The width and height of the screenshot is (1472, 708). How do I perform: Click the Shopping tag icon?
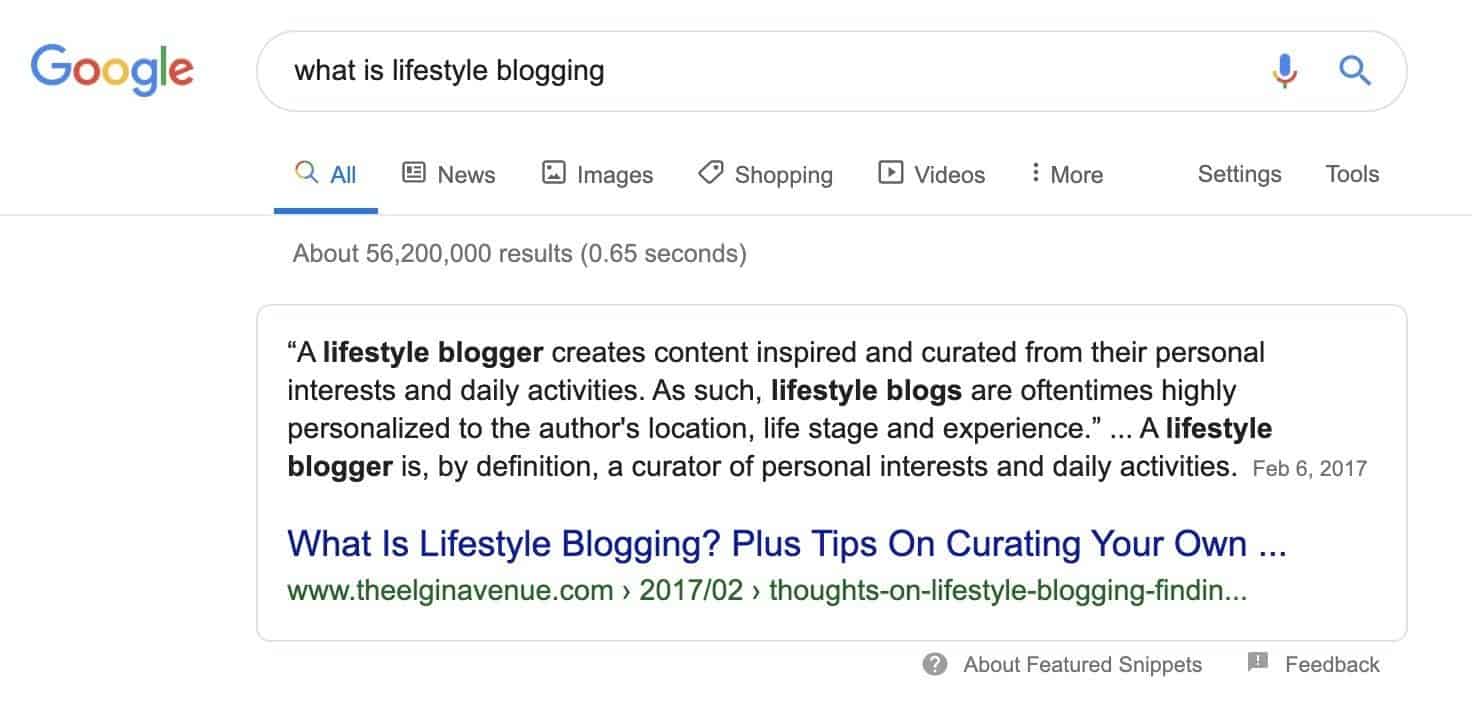pyautogui.click(x=710, y=173)
